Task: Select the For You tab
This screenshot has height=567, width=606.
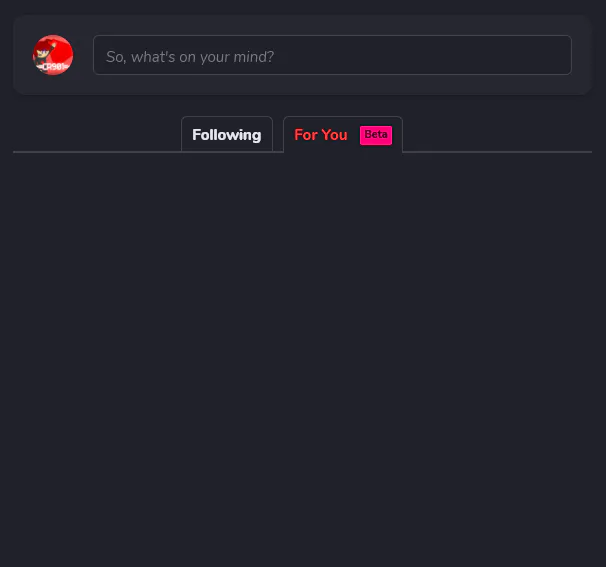Action: point(343,134)
